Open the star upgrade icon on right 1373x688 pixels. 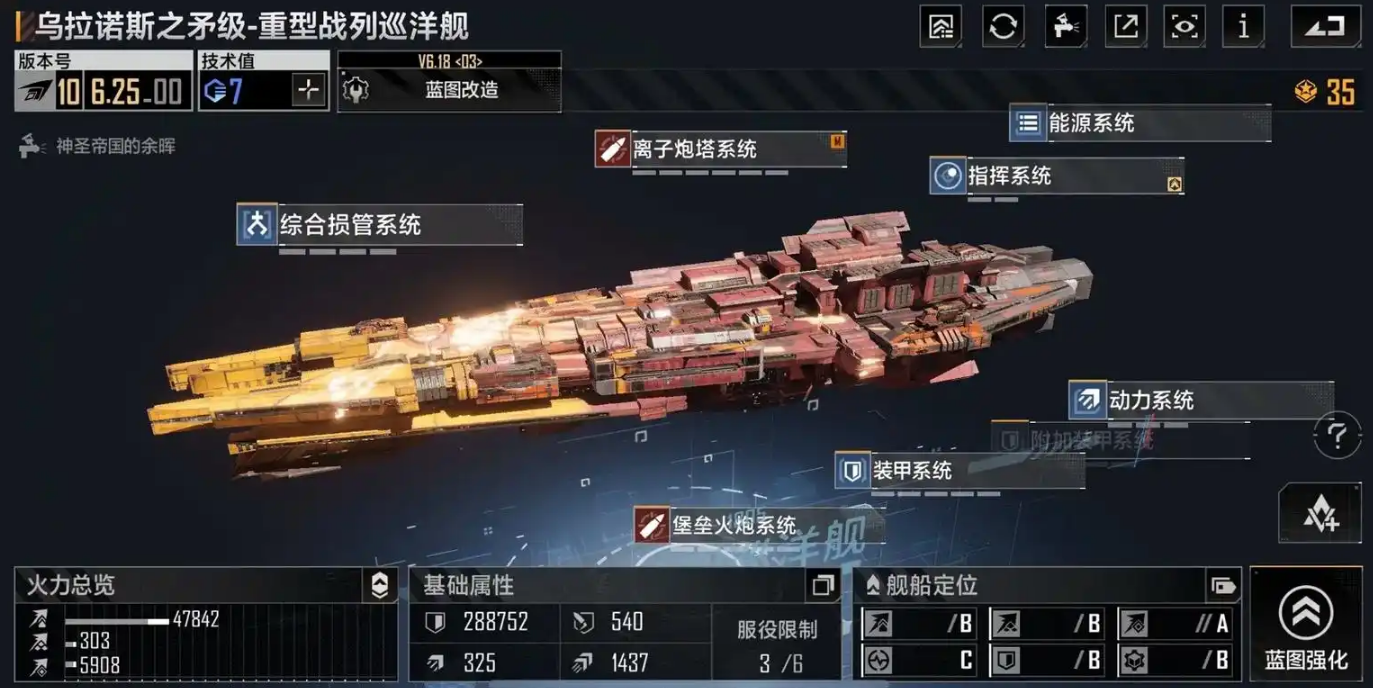click(1320, 513)
